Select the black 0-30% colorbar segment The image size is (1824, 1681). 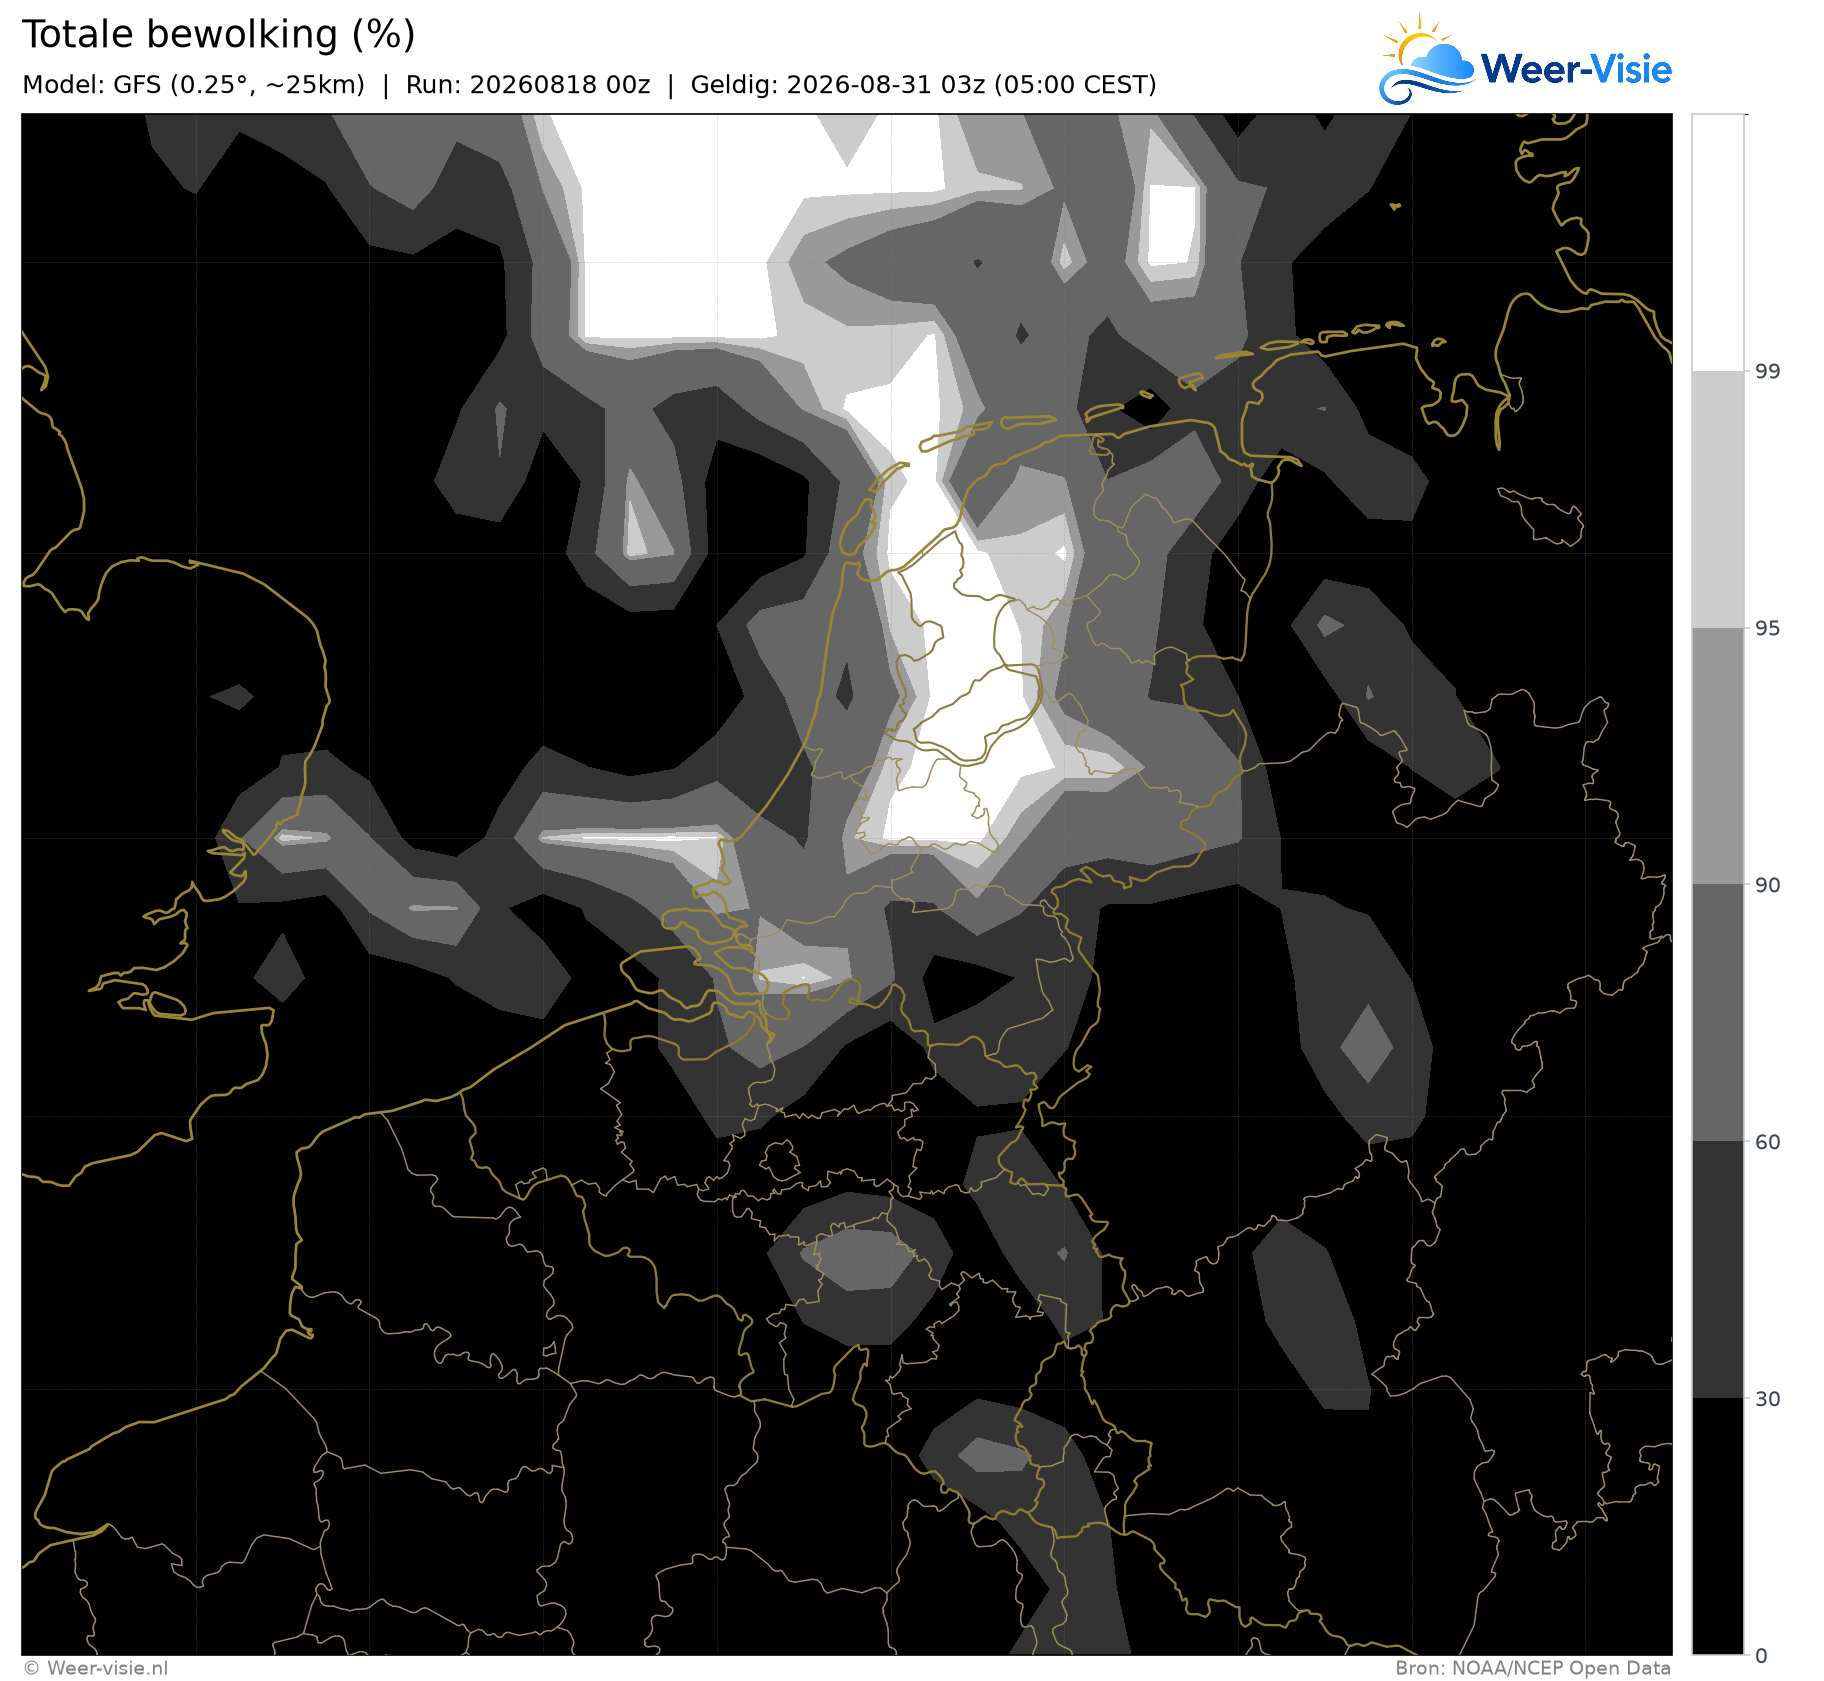coord(1718,1526)
